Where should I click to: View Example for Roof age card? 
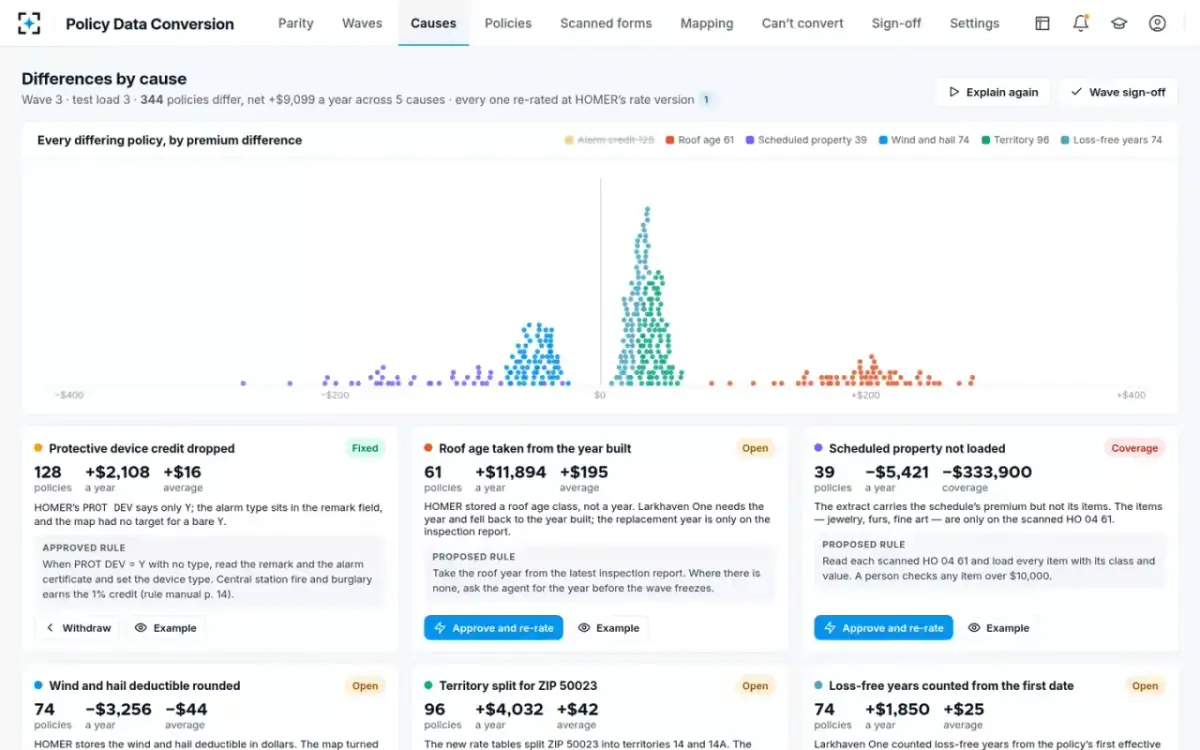[608, 628]
